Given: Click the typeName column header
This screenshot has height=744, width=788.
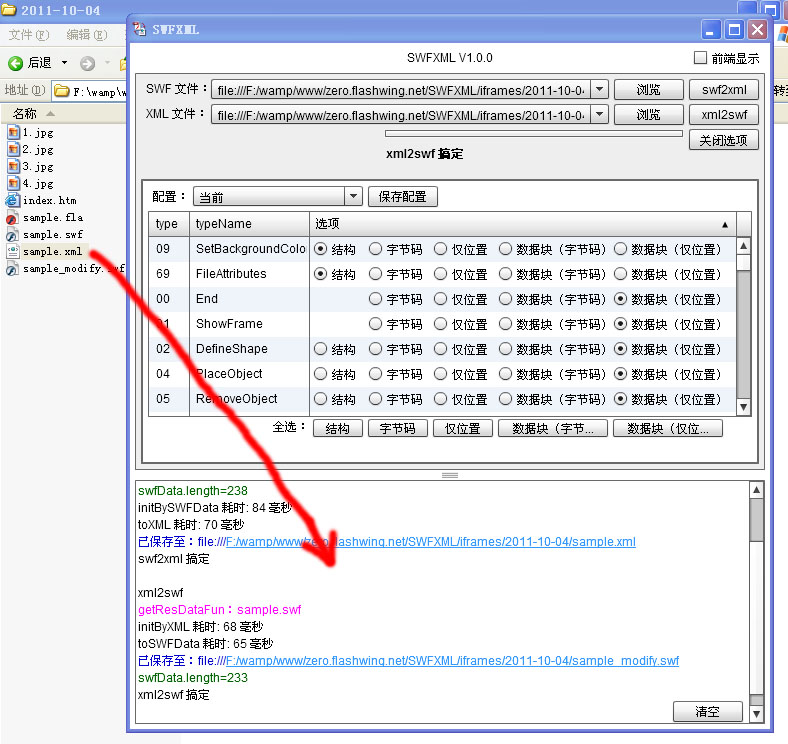Looking at the screenshot, I should pyautogui.click(x=249, y=224).
